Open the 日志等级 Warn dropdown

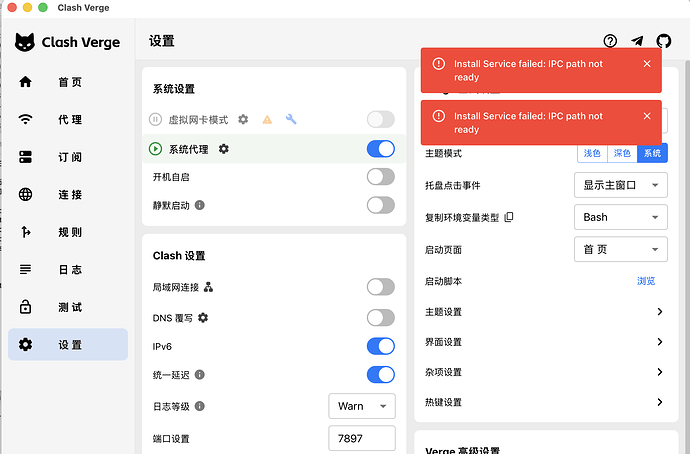tap(362, 406)
